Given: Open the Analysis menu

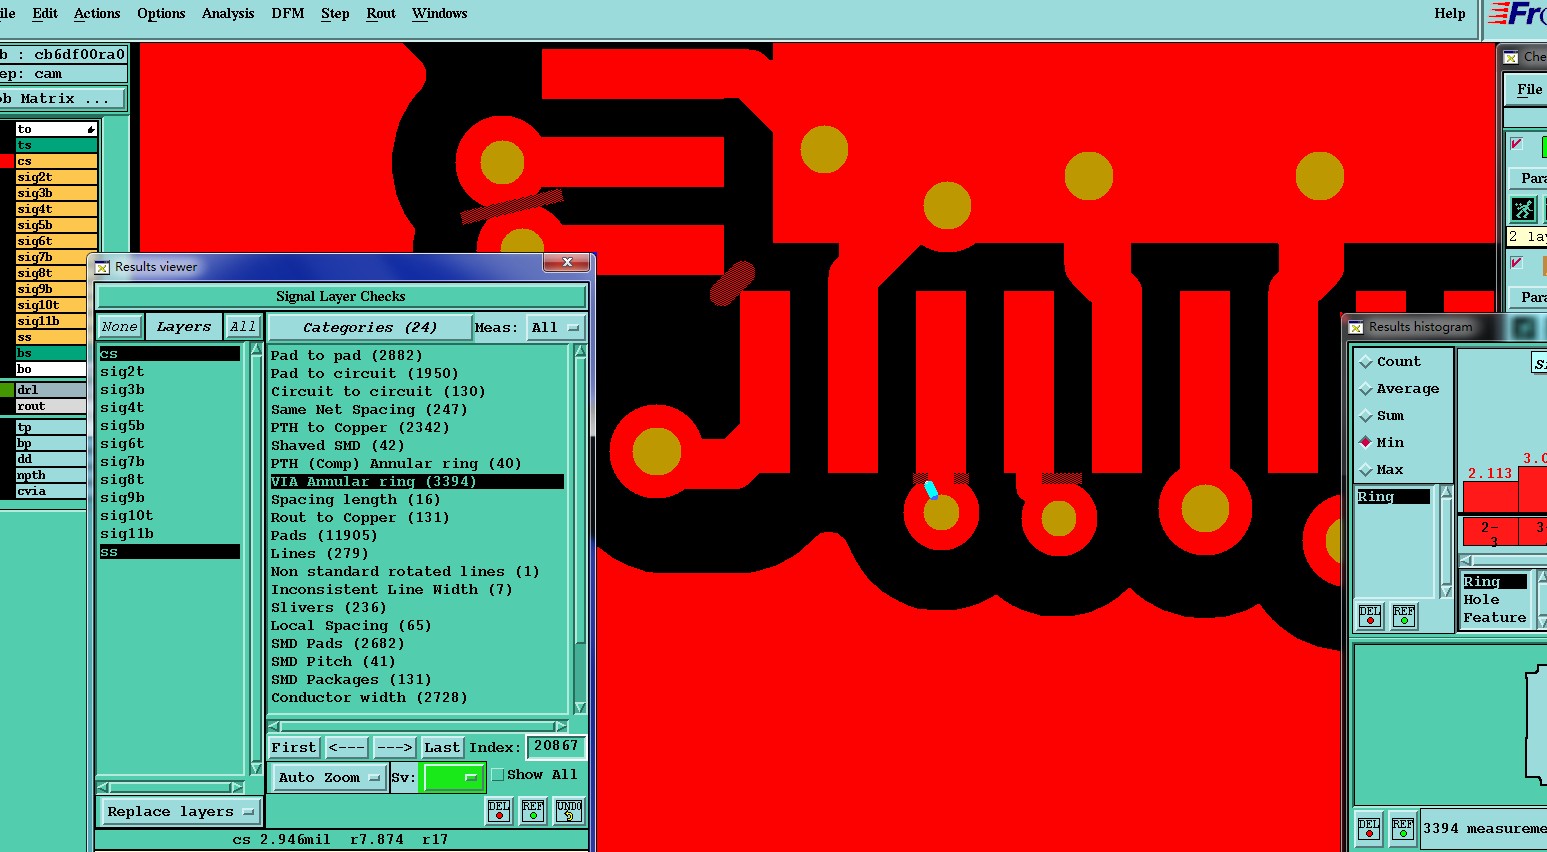Looking at the screenshot, I should 228,13.
